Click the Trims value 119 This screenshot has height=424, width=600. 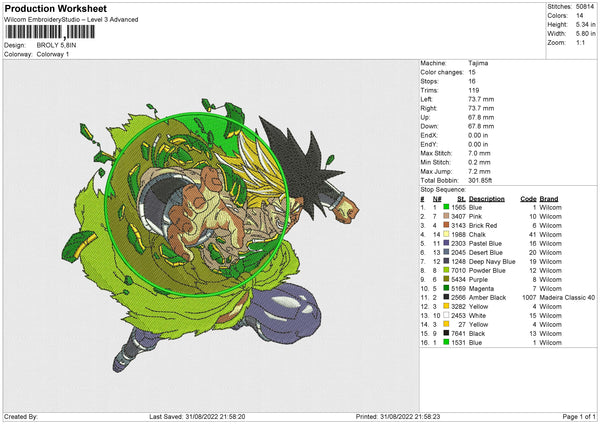pyautogui.click(x=474, y=90)
